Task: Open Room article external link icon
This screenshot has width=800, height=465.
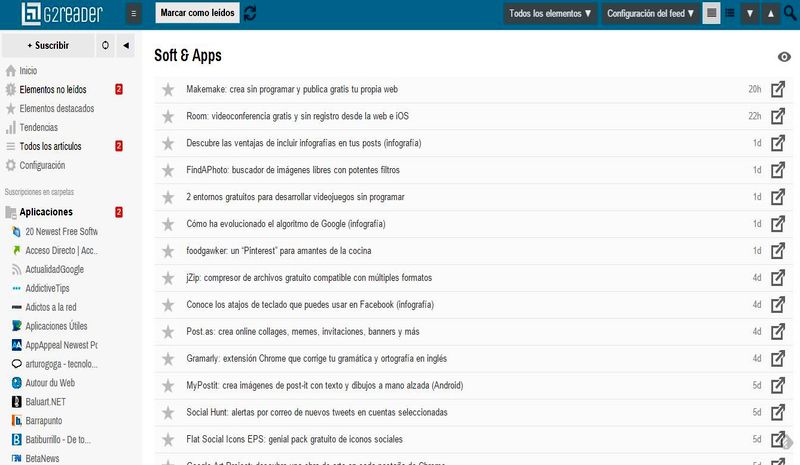Action: tap(778, 116)
